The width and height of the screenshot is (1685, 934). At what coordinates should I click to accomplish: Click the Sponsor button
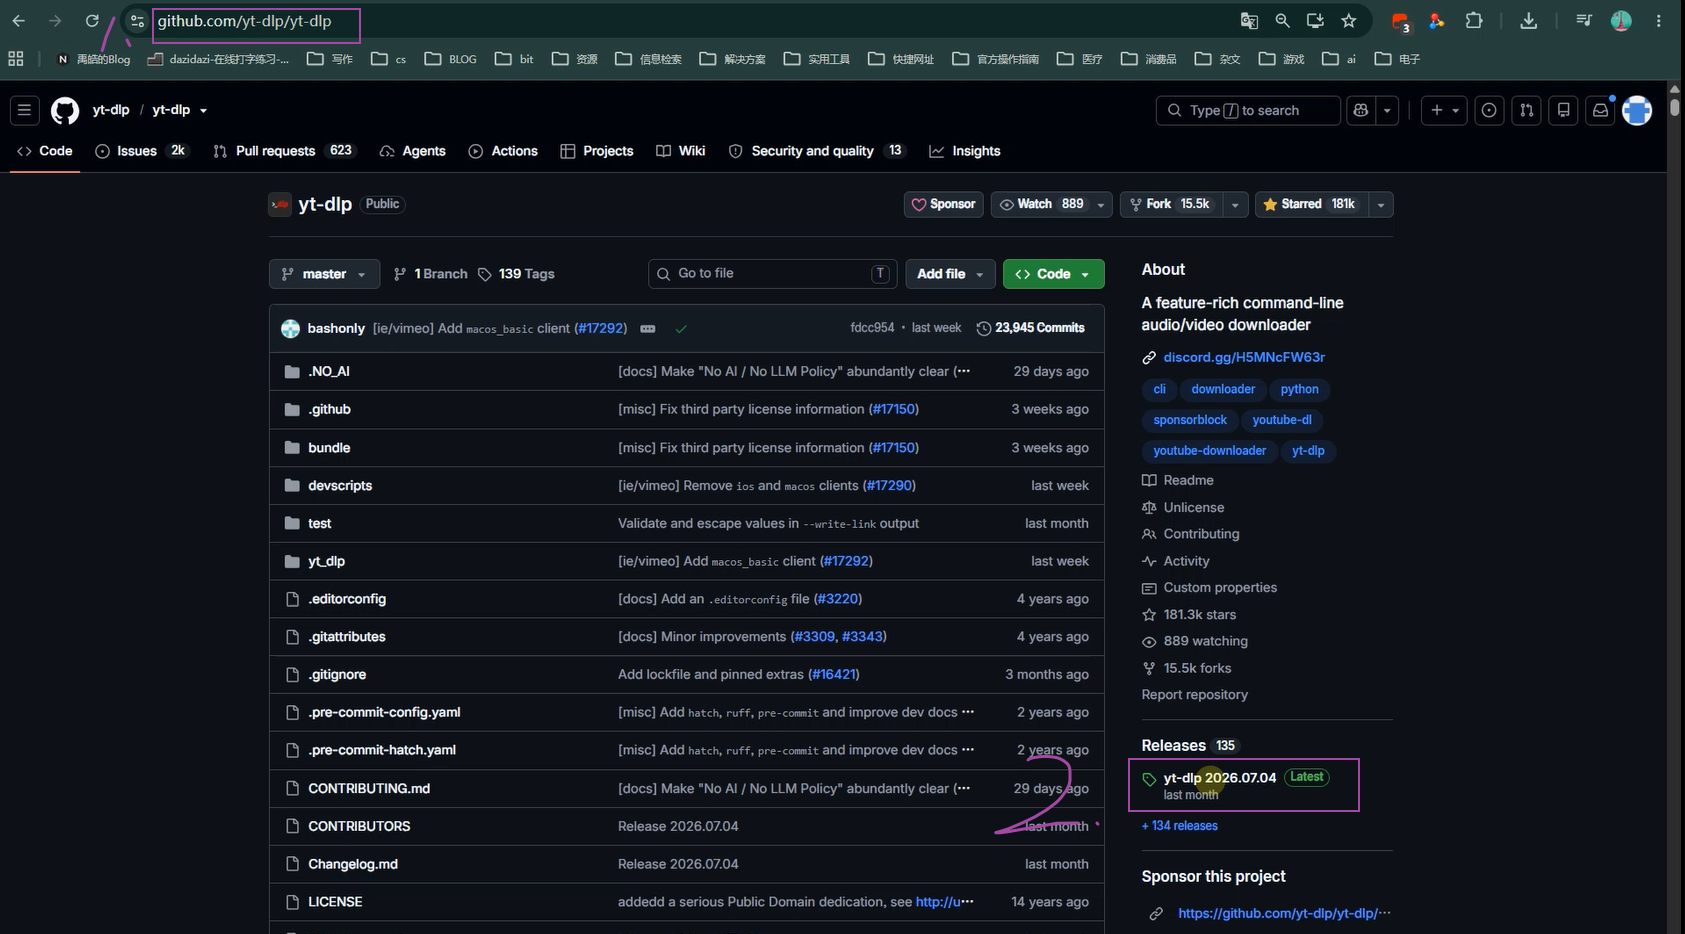943,204
